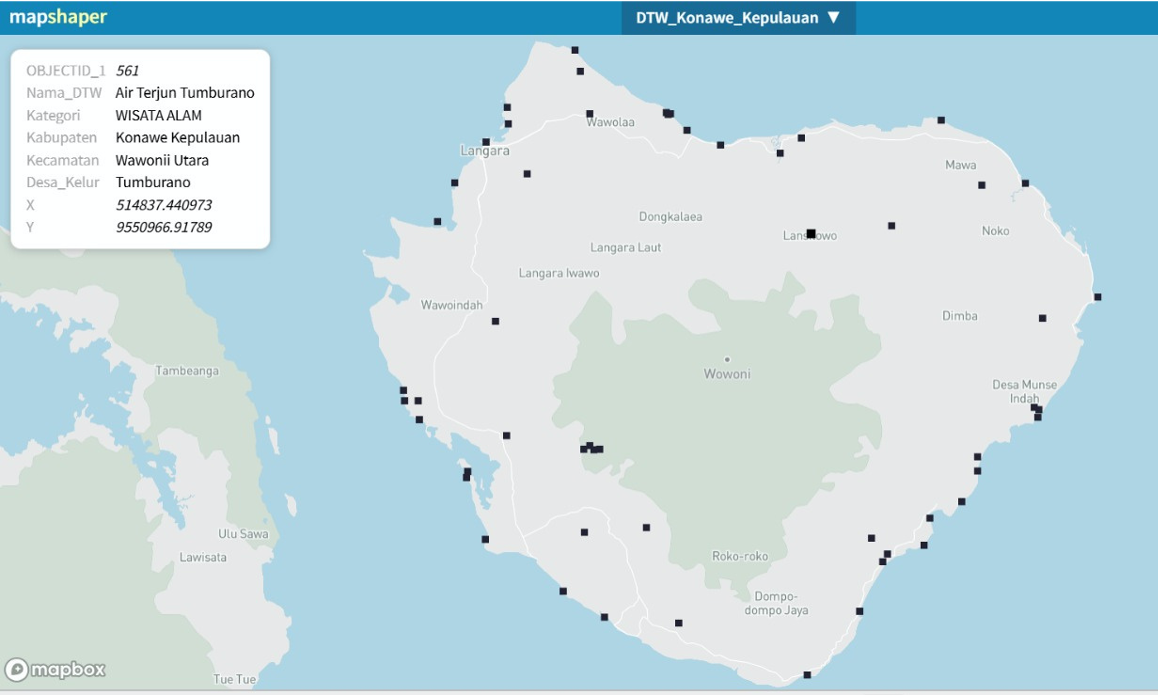
Task: Select the point marker right of Dimba label
Action: click(x=1042, y=318)
